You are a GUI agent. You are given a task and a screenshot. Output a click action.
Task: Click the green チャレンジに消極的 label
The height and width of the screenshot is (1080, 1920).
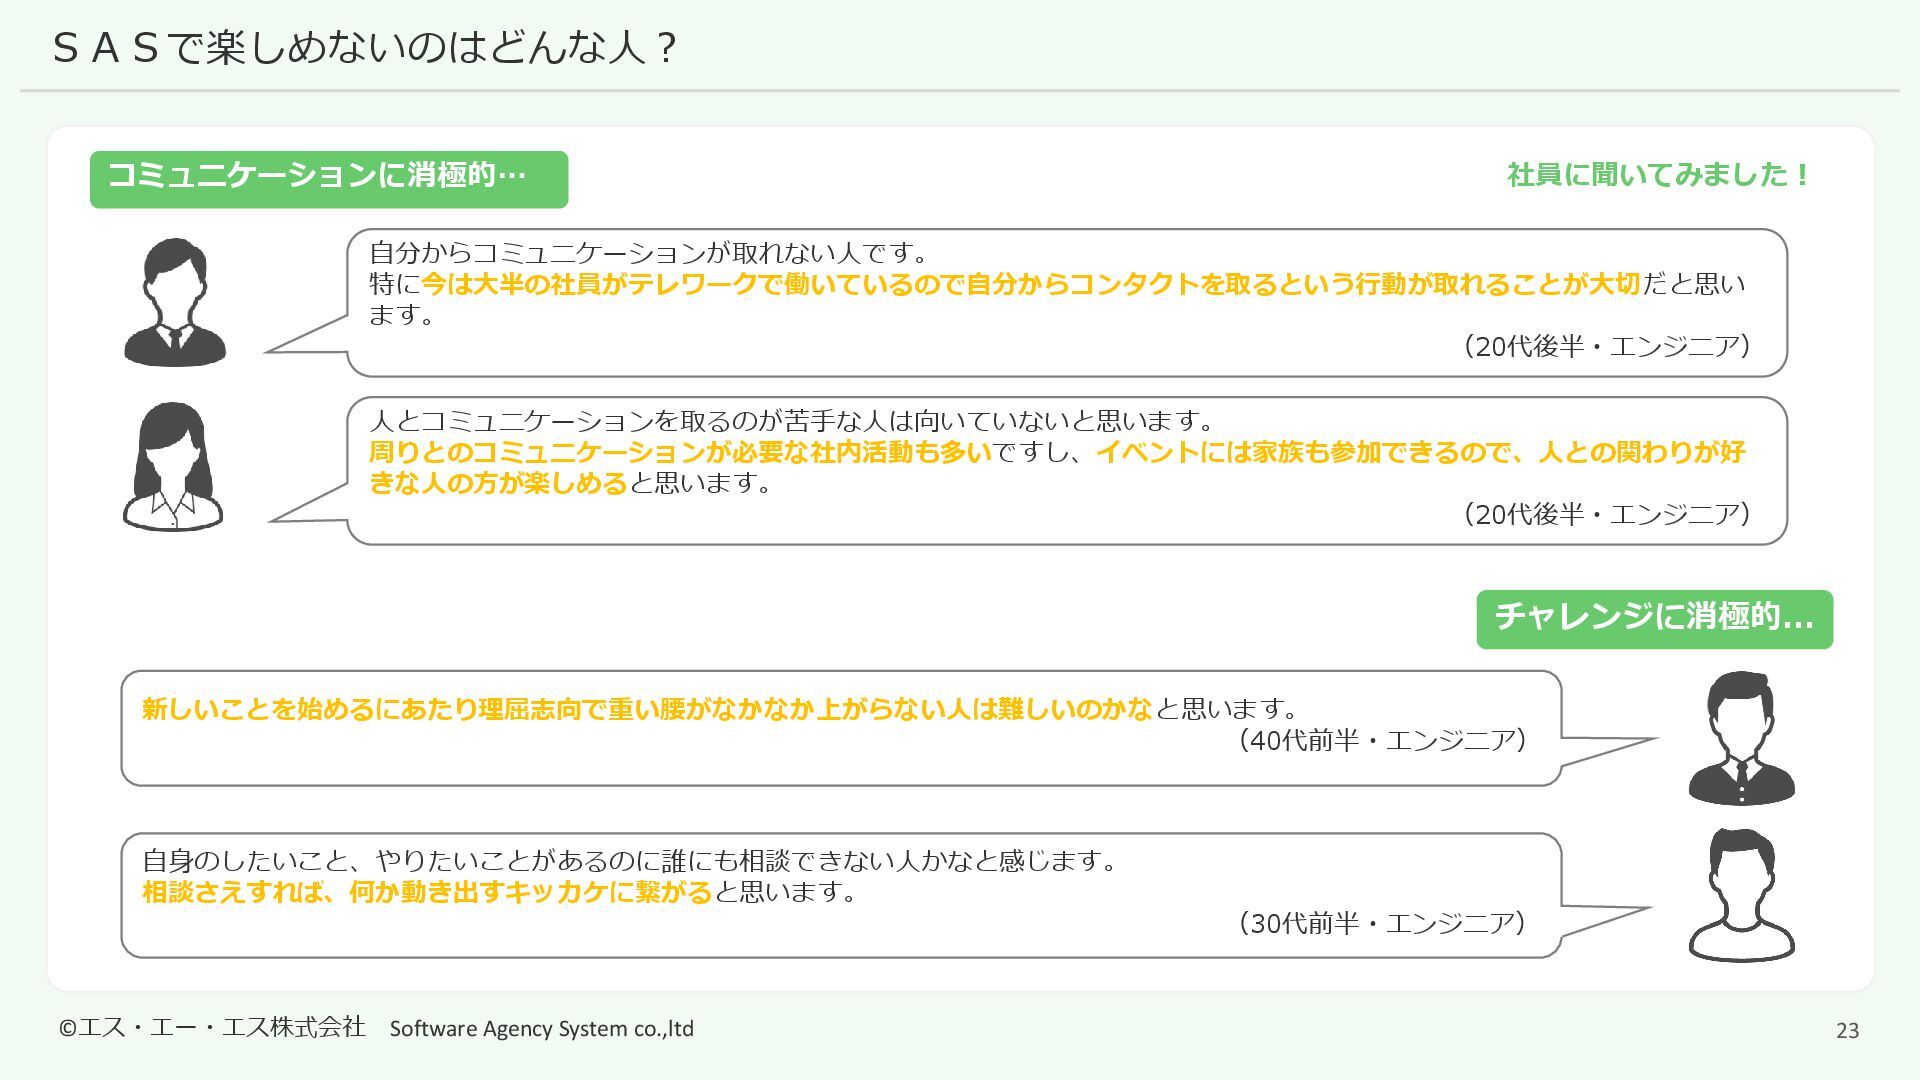[x=1654, y=619]
